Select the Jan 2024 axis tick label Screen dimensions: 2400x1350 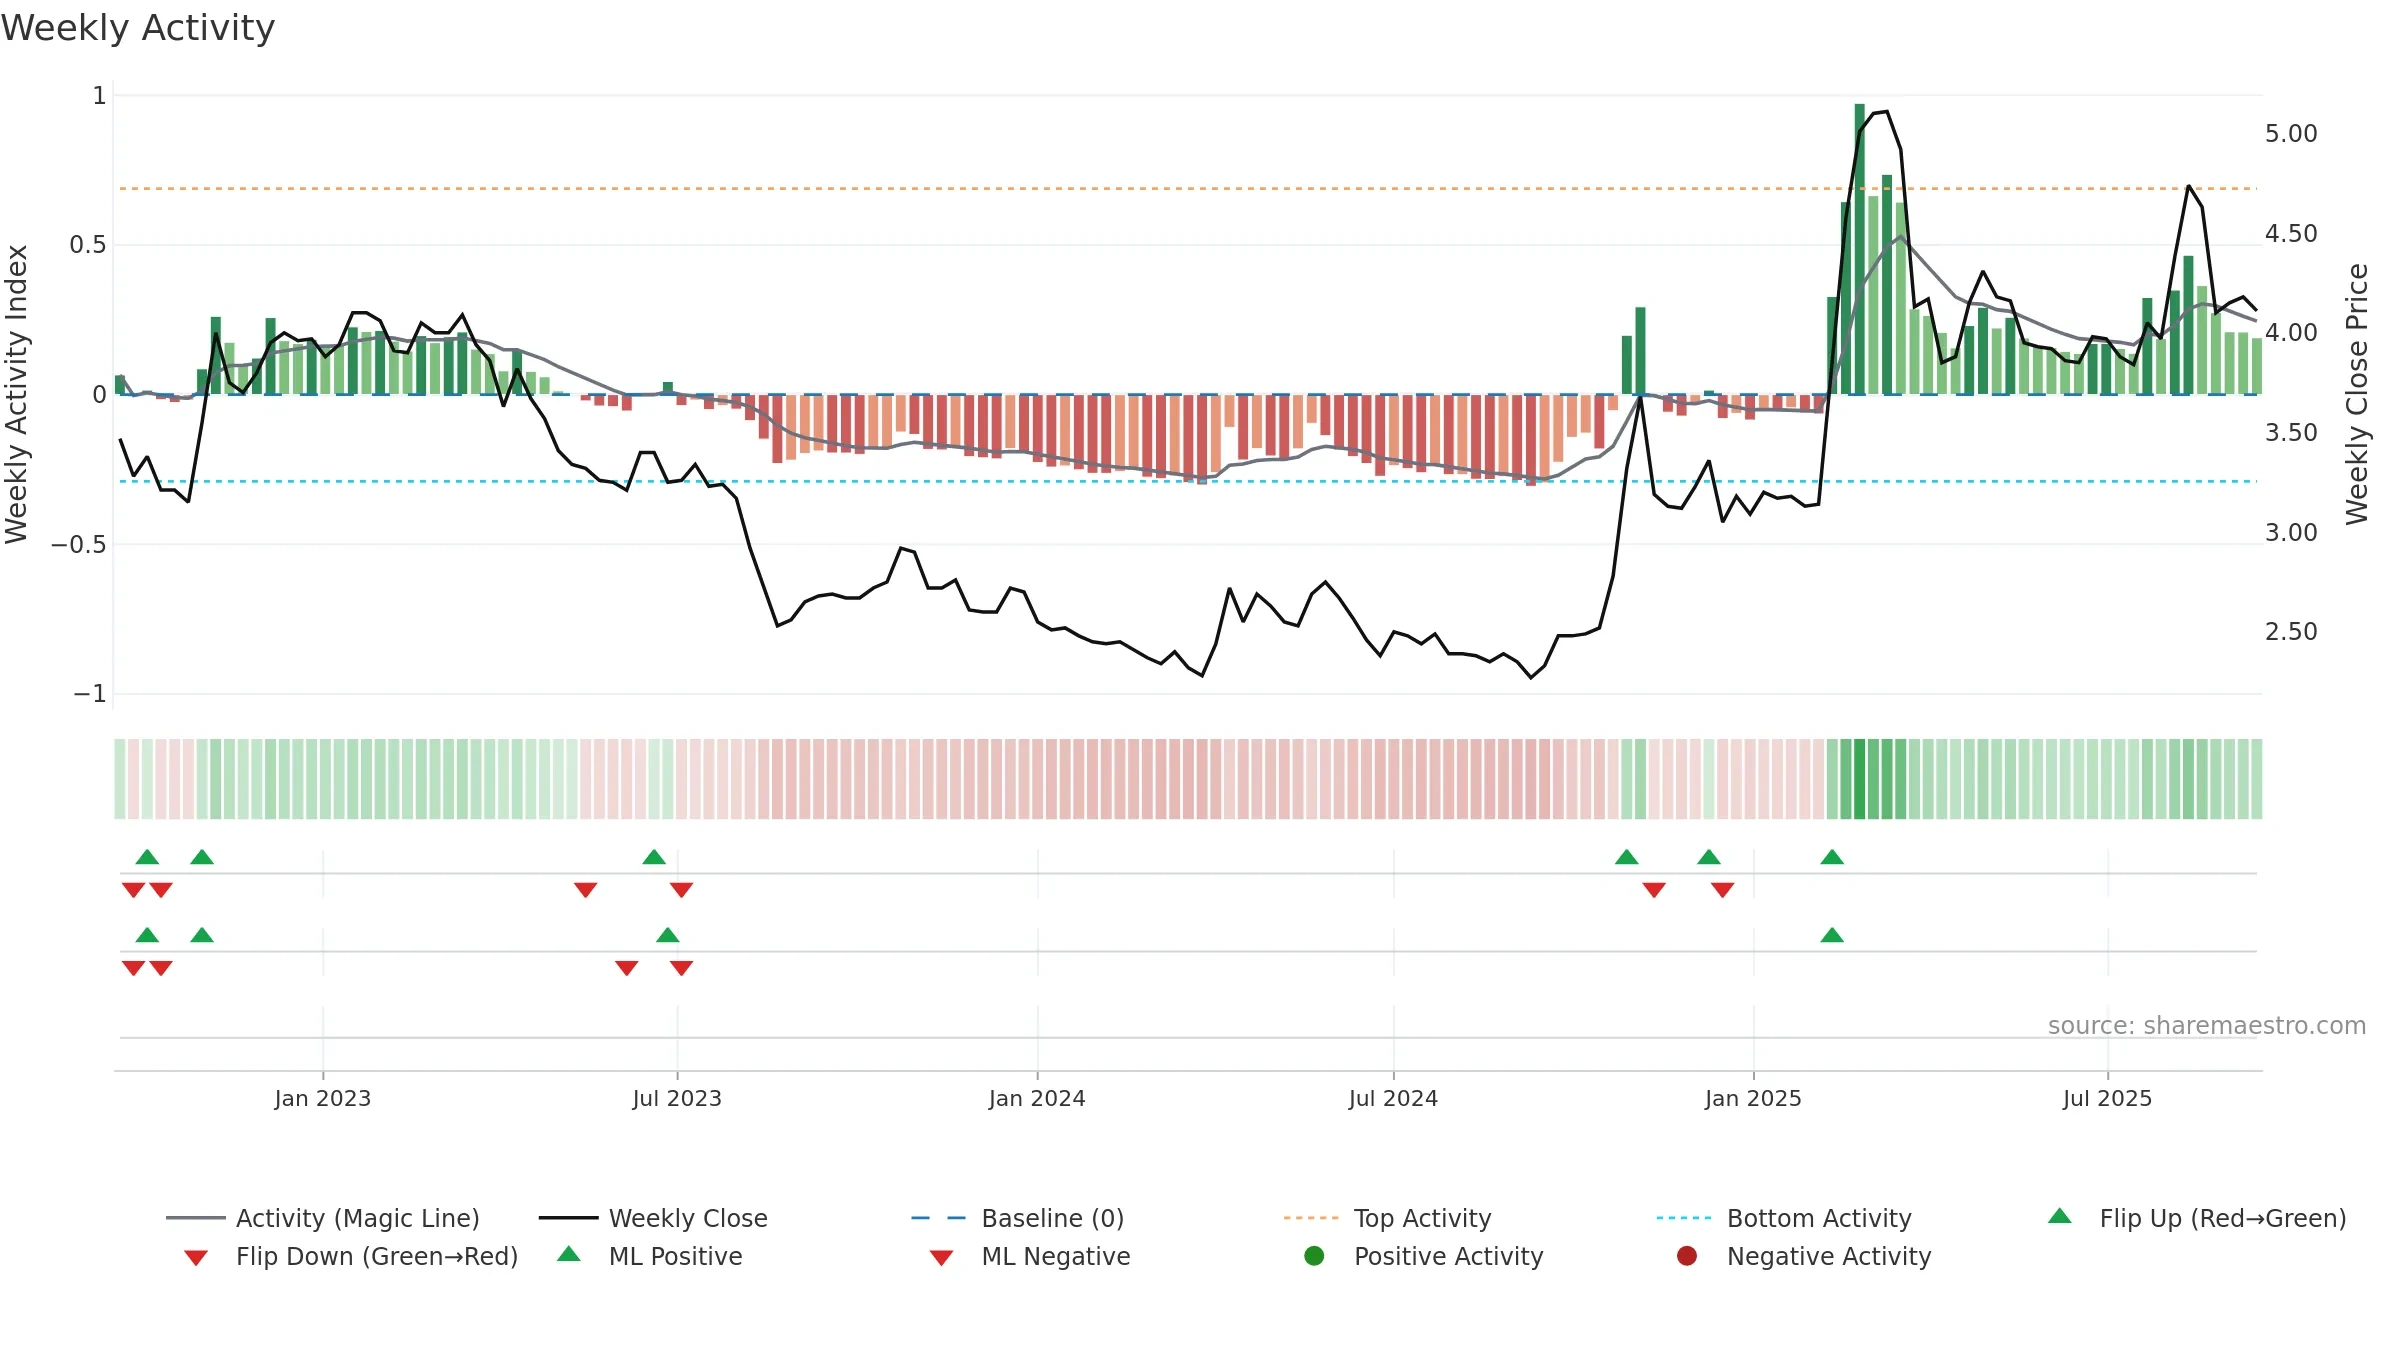pyautogui.click(x=1037, y=1098)
